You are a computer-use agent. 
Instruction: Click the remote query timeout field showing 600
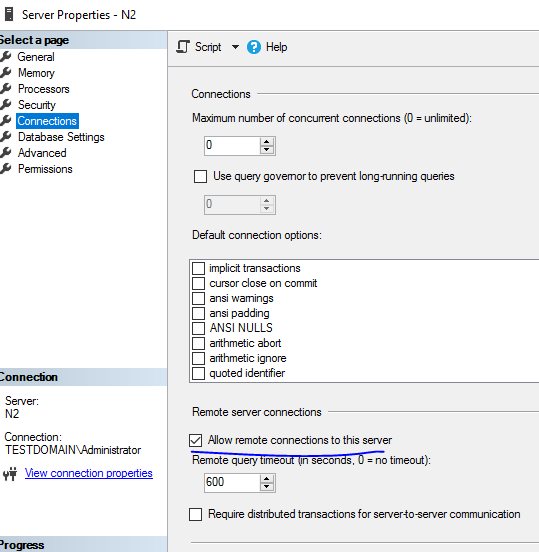click(232, 483)
